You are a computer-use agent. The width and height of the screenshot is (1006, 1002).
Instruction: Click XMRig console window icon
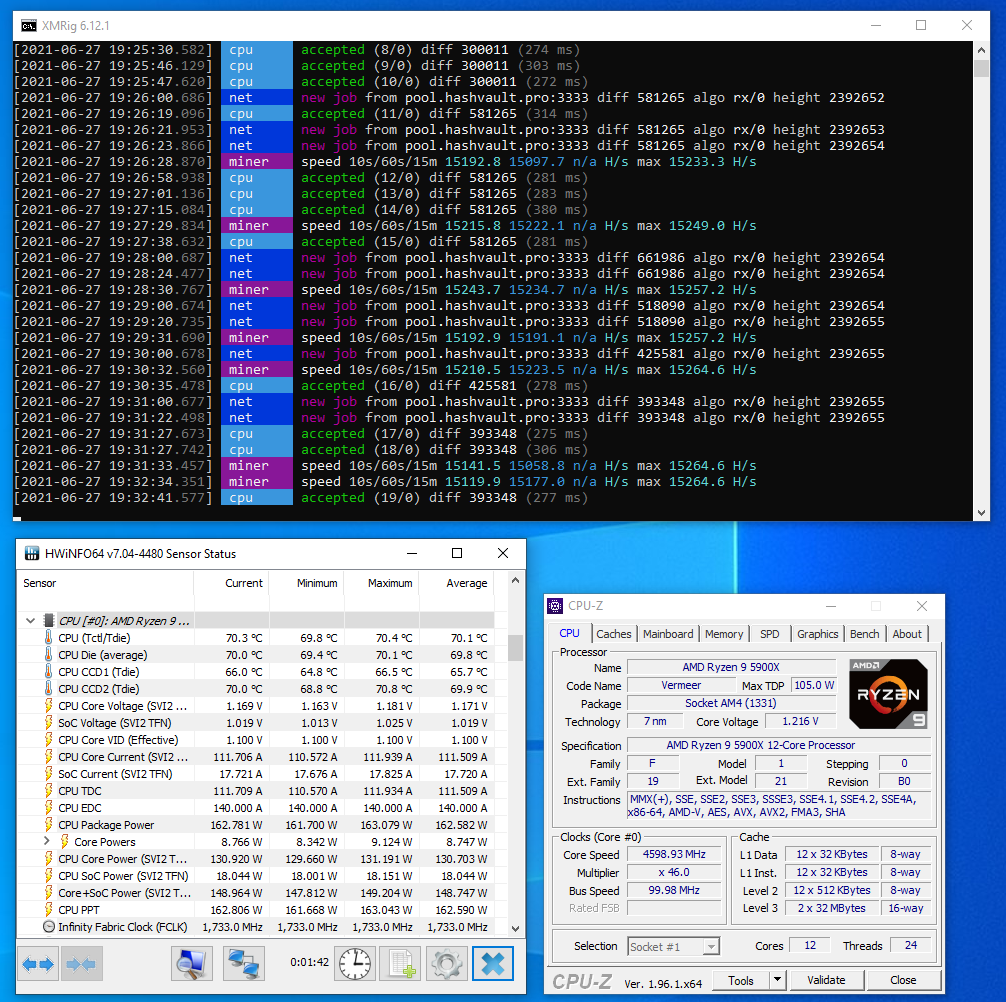[x=29, y=26]
